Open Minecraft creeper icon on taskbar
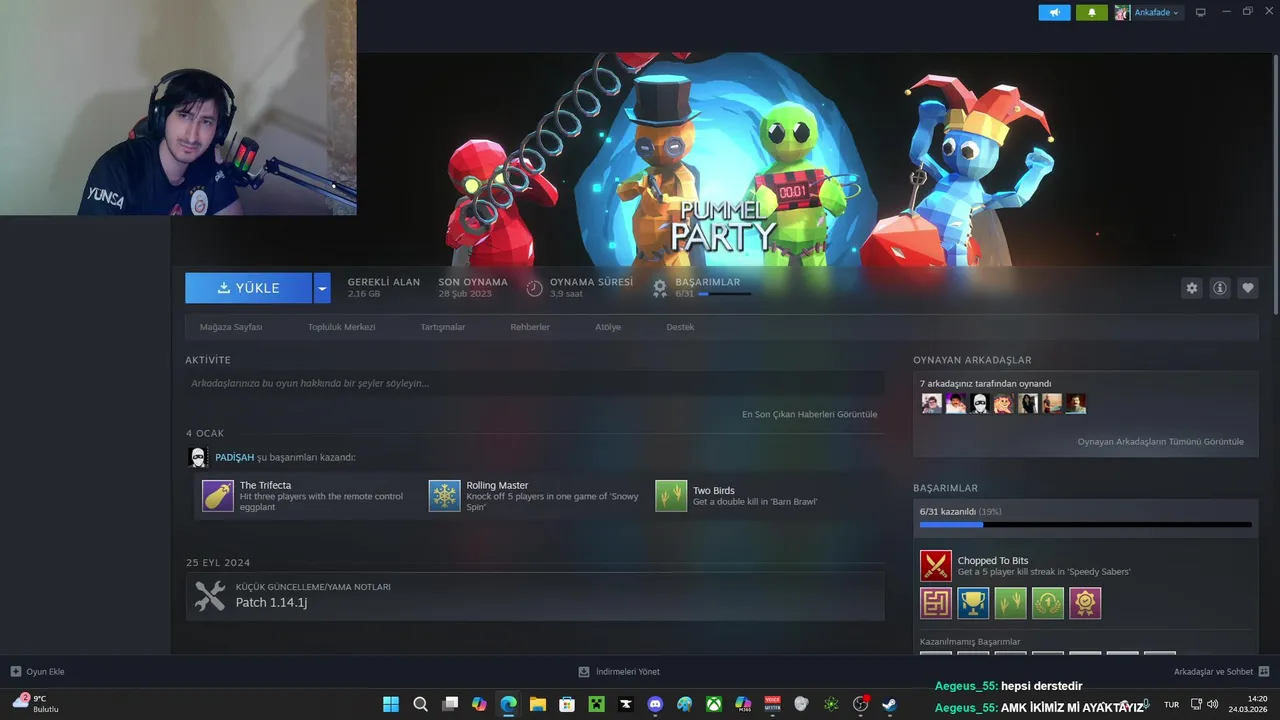Viewport: 1280px width, 720px height. tap(596, 704)
